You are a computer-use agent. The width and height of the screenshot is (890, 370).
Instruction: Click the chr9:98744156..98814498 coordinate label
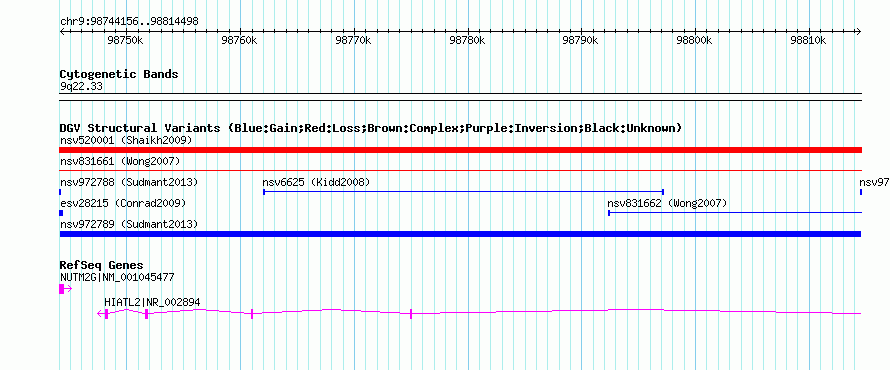129,22
